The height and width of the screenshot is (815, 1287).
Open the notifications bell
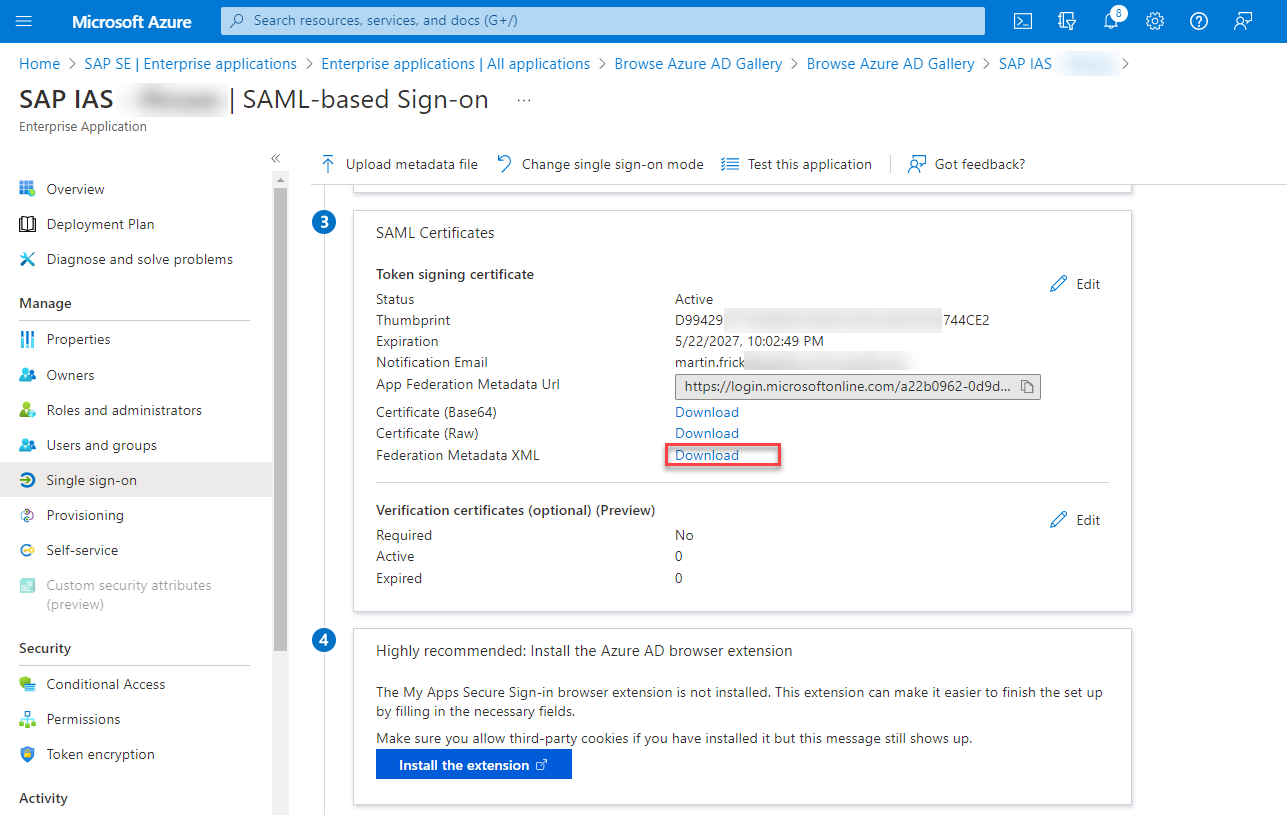tap(1111, 21)
